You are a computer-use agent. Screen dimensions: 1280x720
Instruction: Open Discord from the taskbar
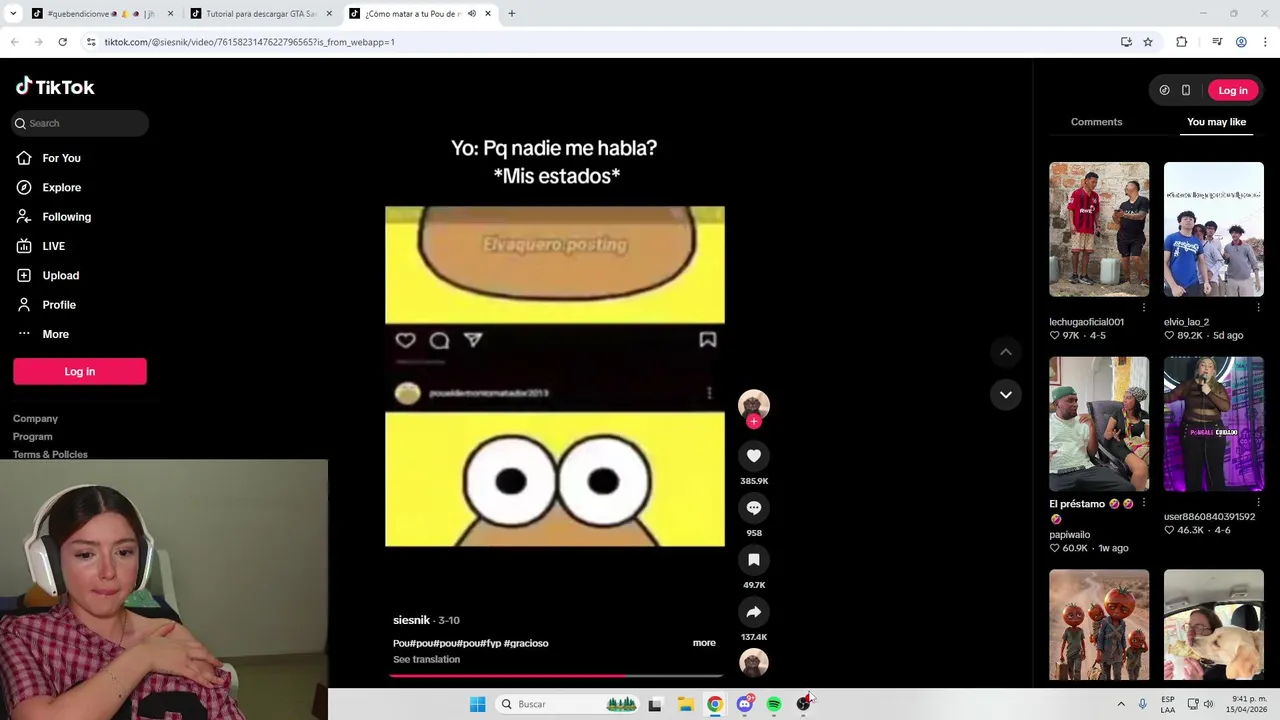point(745,704)
